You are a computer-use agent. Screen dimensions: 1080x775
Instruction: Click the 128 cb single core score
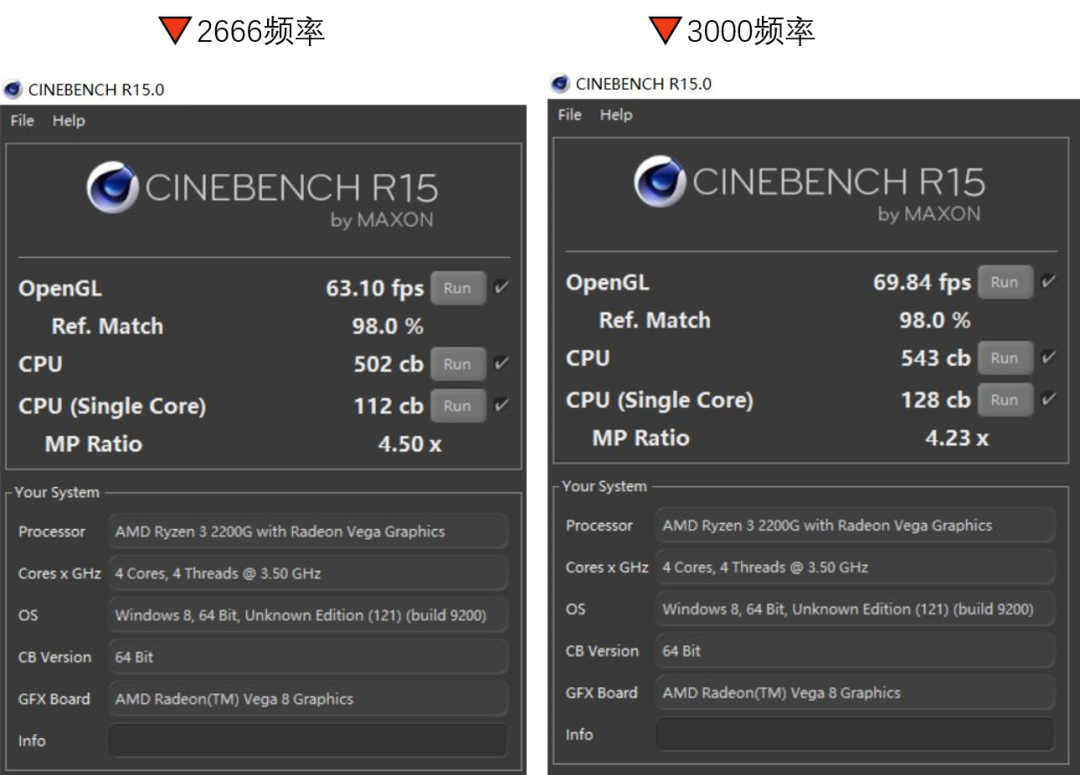point(935,400)
